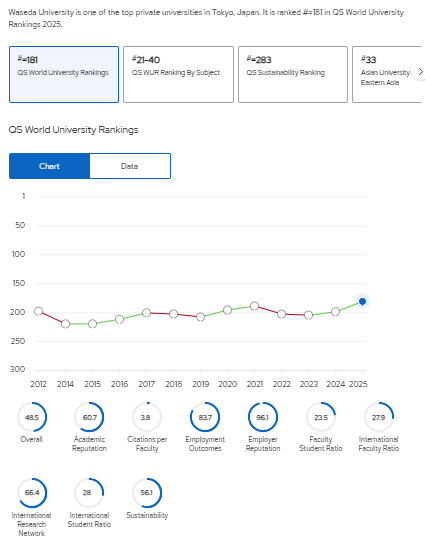Viewport: 426px width, 542px height.
Task: Click the Faculty Student Ratio 23.5 circle
Action: (321, 417)
